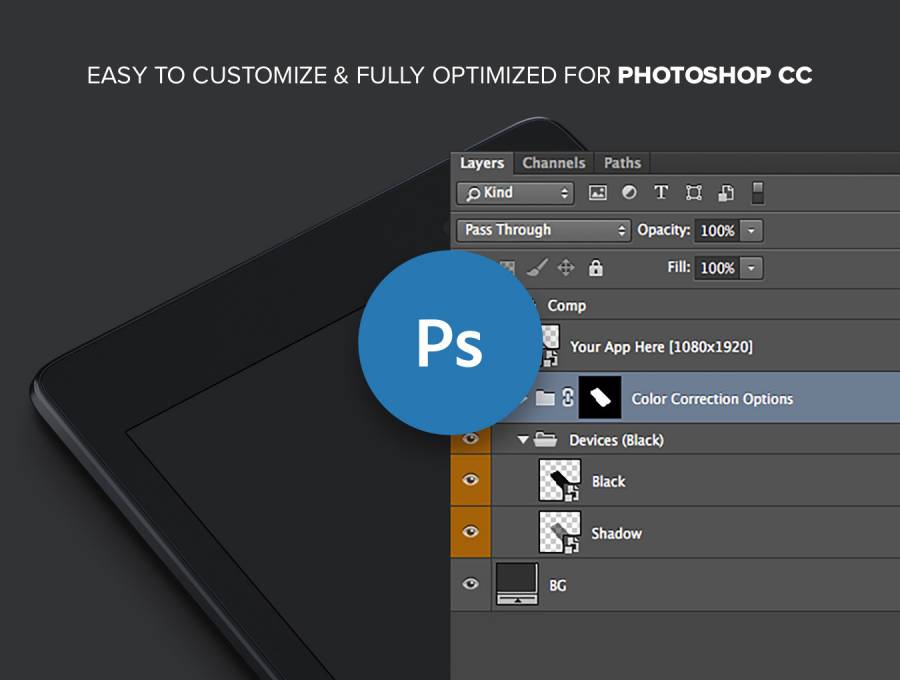This screenshot has height=680, width=900.
Task: Open the Pass Through blend mode dropdown
Action: pos(543,230)
